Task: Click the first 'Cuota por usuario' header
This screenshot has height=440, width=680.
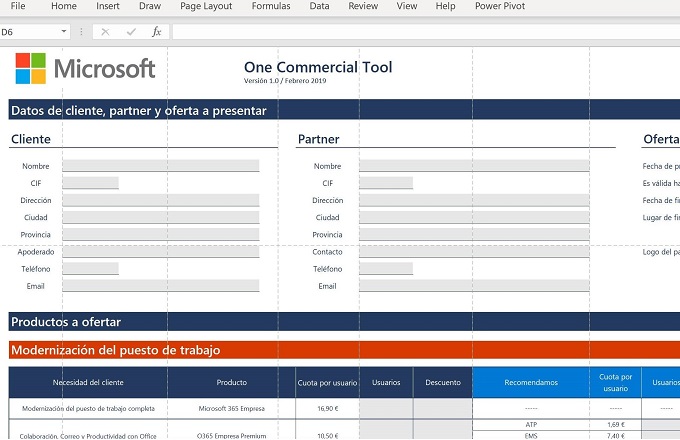Action: tap(327, 382)
